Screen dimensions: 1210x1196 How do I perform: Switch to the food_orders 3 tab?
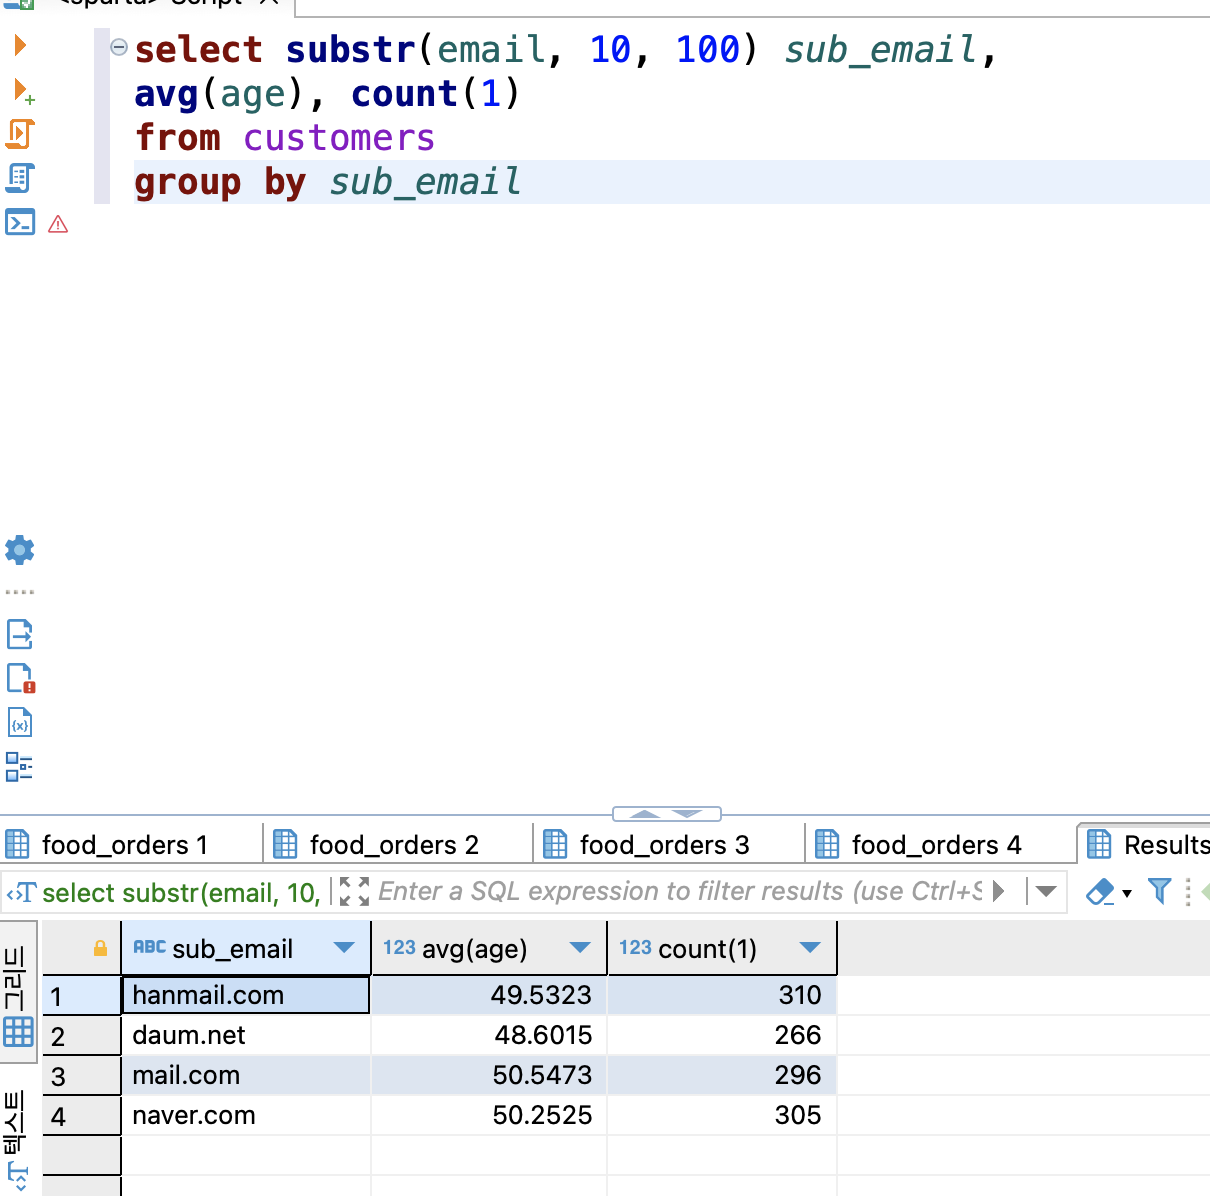[669, 844]
